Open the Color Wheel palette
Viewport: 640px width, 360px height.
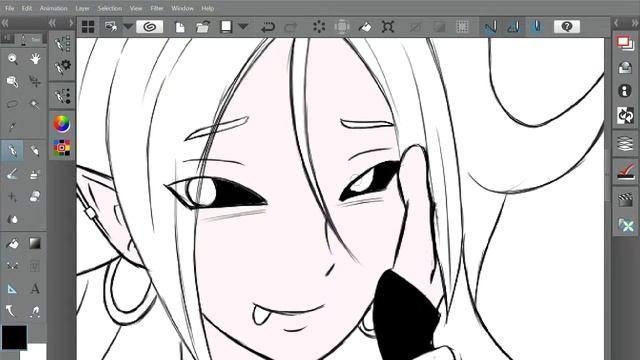[62, 124]
